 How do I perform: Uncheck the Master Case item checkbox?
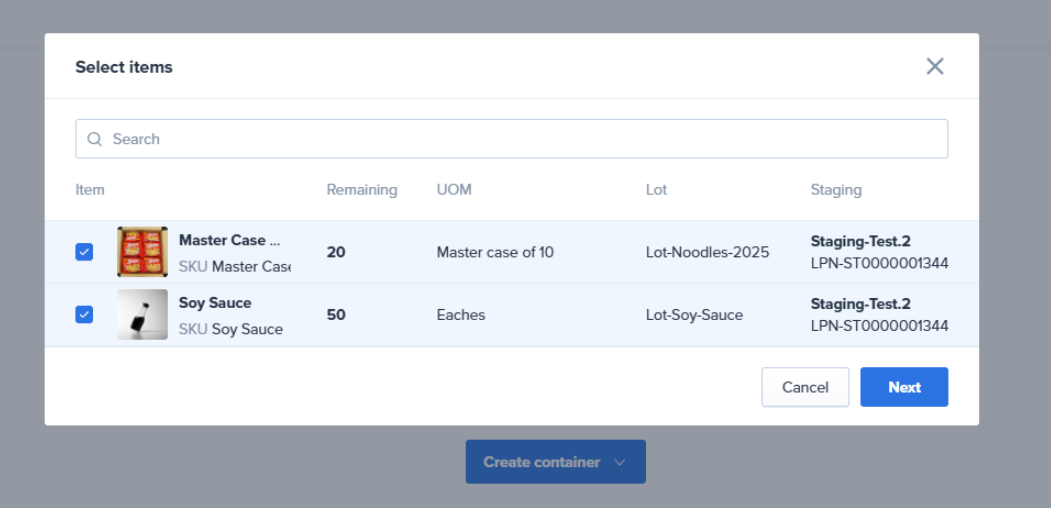[x=84, y=252]
